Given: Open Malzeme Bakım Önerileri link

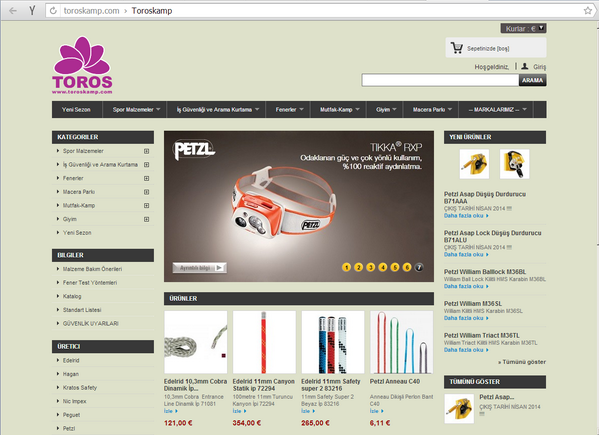Looking at the screenshot, I should tap(92, 269).
